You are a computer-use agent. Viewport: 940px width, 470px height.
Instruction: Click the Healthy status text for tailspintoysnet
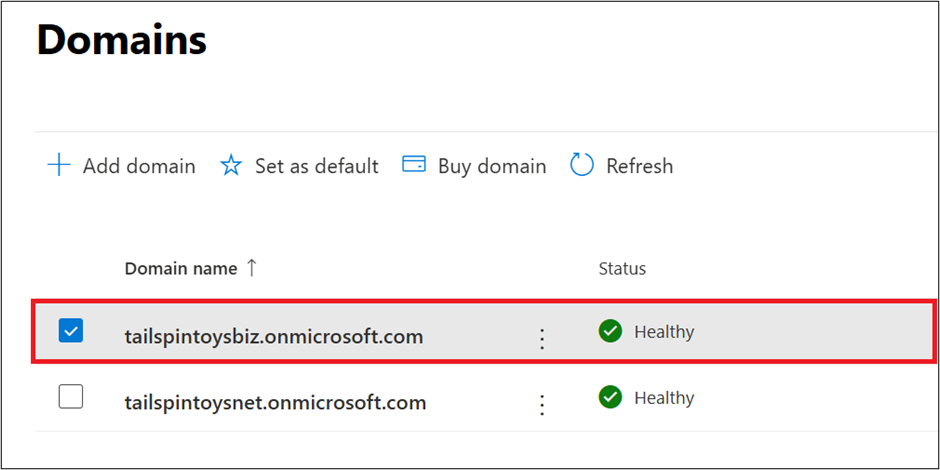pos(664,398)
